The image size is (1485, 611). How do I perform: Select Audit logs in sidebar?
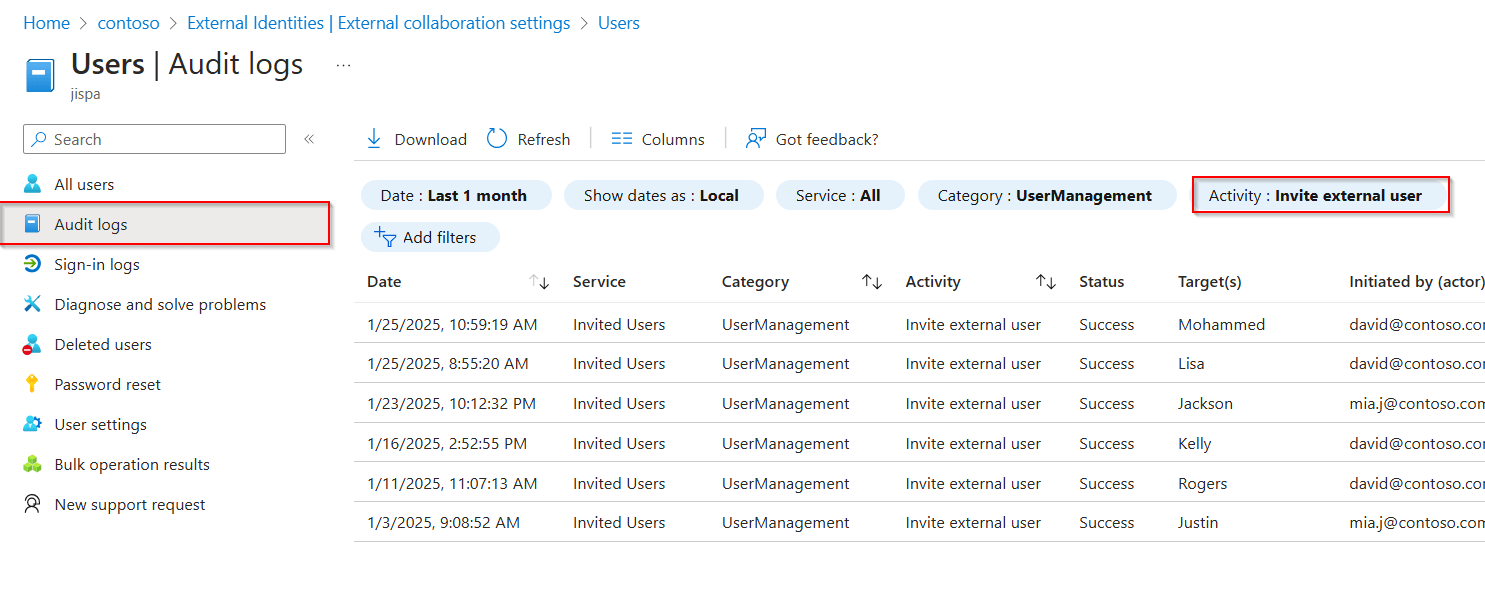(91, 224)
